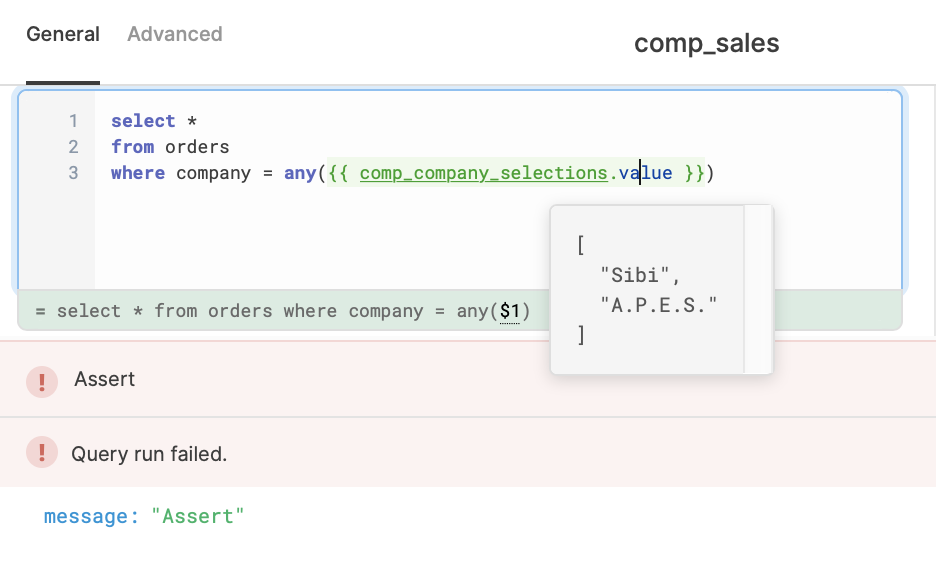Click the scrollbar inside the value preview popup
936x588 pixels.
(x=757, y=288)
